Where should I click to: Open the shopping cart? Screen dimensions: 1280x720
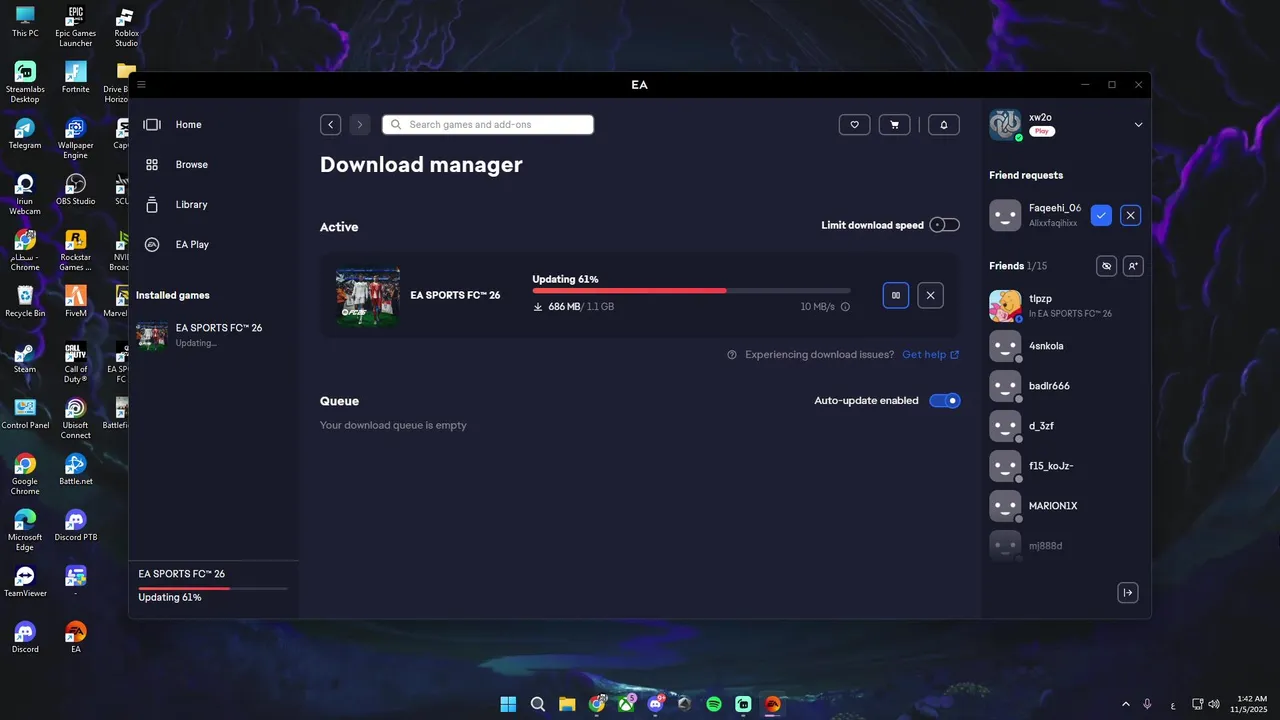(x=894, y=125)
